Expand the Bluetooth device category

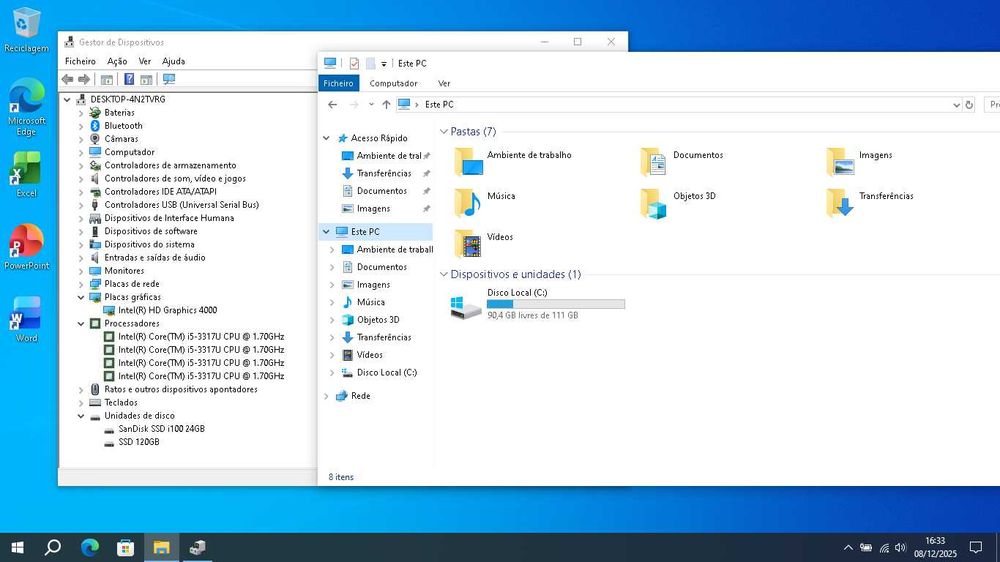coord(81,126)
